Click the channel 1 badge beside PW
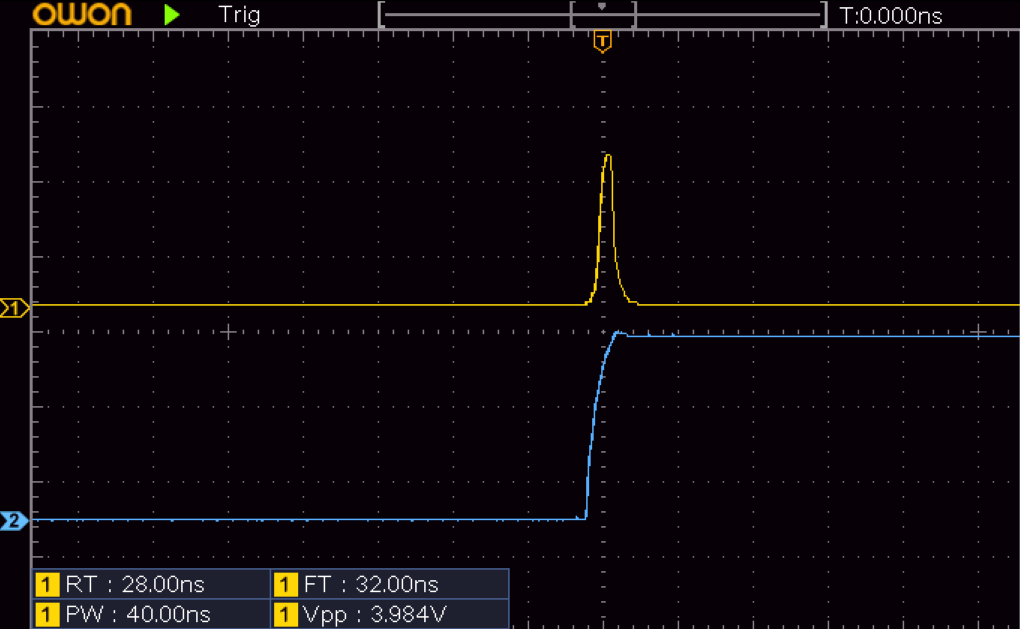Image resolution: width=1020 pixels, height=629 pixels. click(47, 613)
